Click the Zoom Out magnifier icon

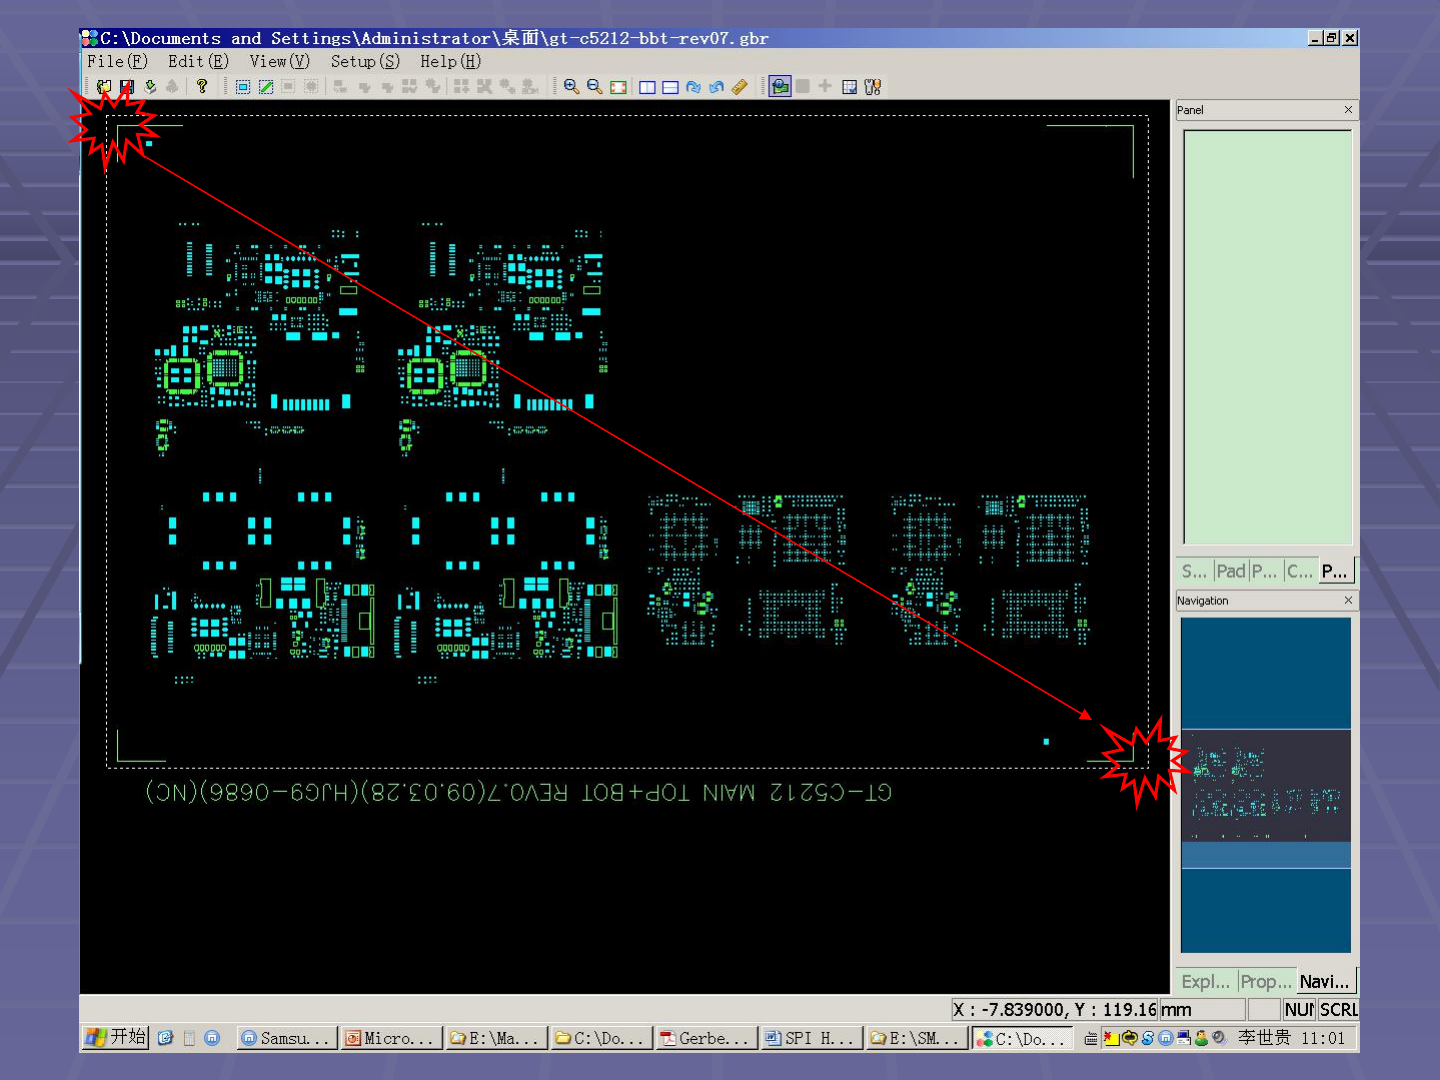click(x=594, y=87)
